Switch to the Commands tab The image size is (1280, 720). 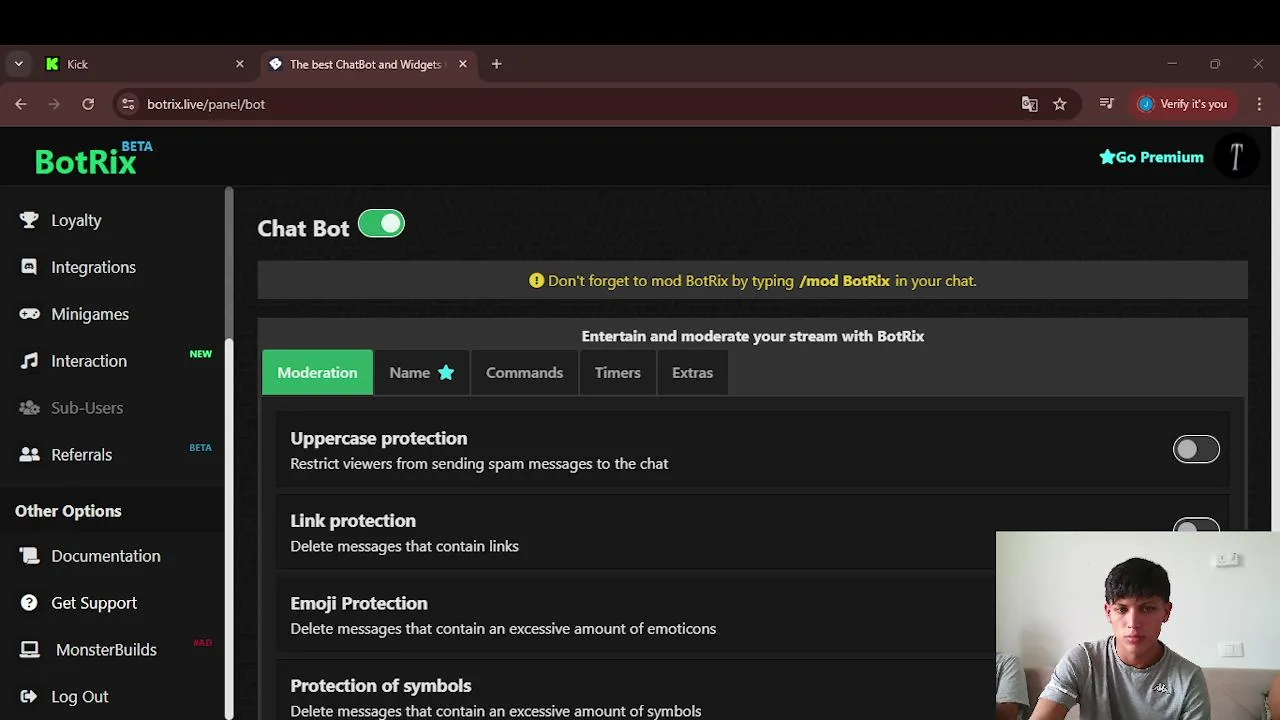[524, 373]
